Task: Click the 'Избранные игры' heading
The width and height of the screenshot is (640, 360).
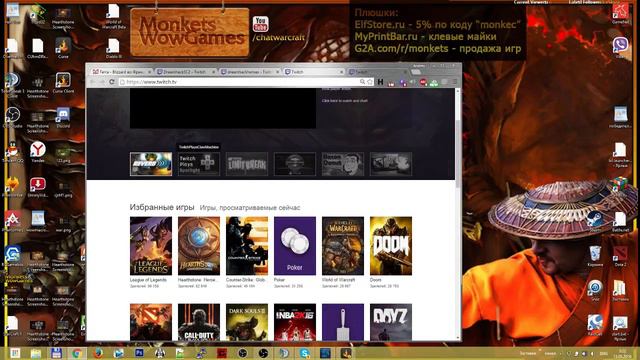Action: 162,207
